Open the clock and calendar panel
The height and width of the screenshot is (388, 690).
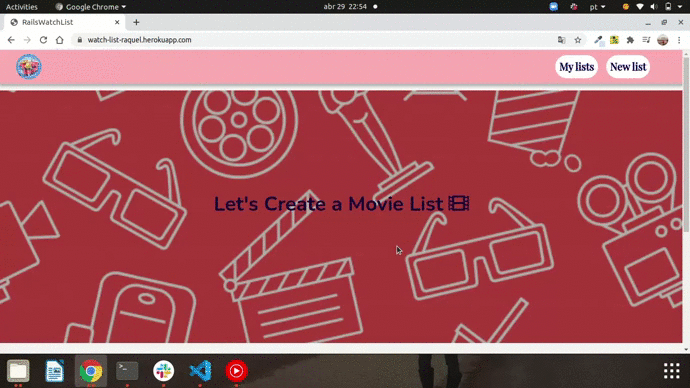click(345, 7)
